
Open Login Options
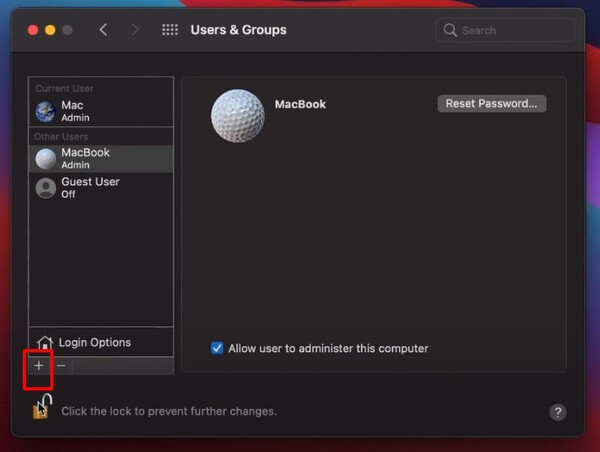[101, 342]
